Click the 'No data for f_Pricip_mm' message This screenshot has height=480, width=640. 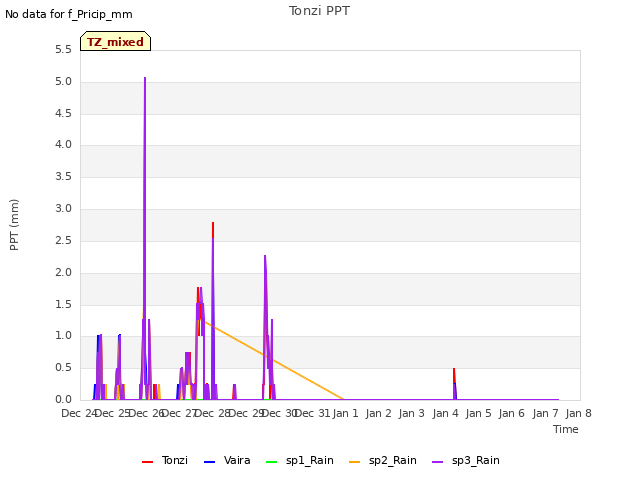point(69,14)
